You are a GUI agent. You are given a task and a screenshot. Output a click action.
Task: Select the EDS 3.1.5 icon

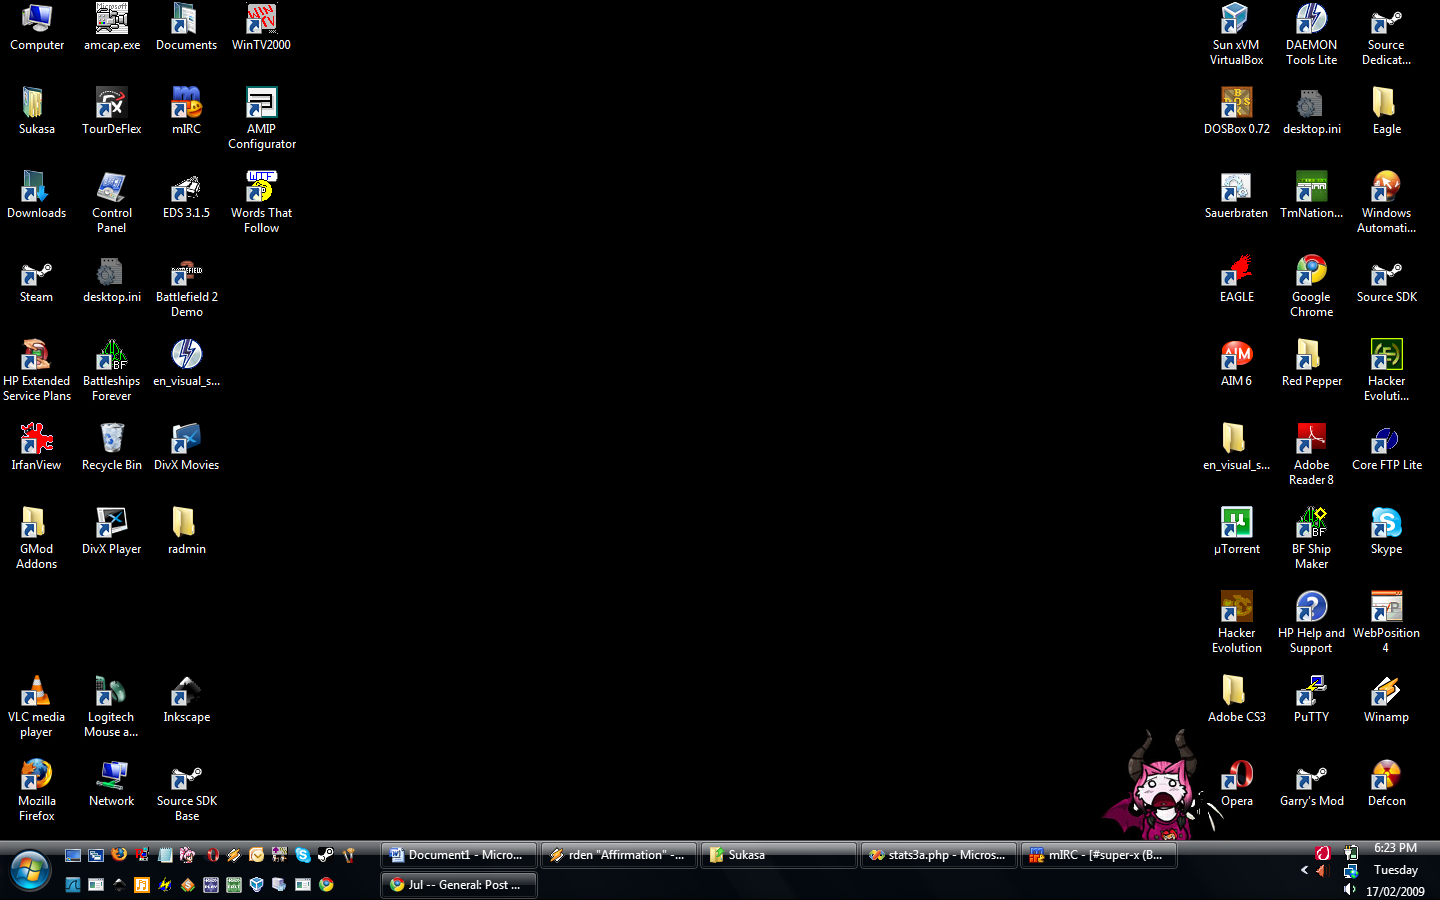[186, 195]
